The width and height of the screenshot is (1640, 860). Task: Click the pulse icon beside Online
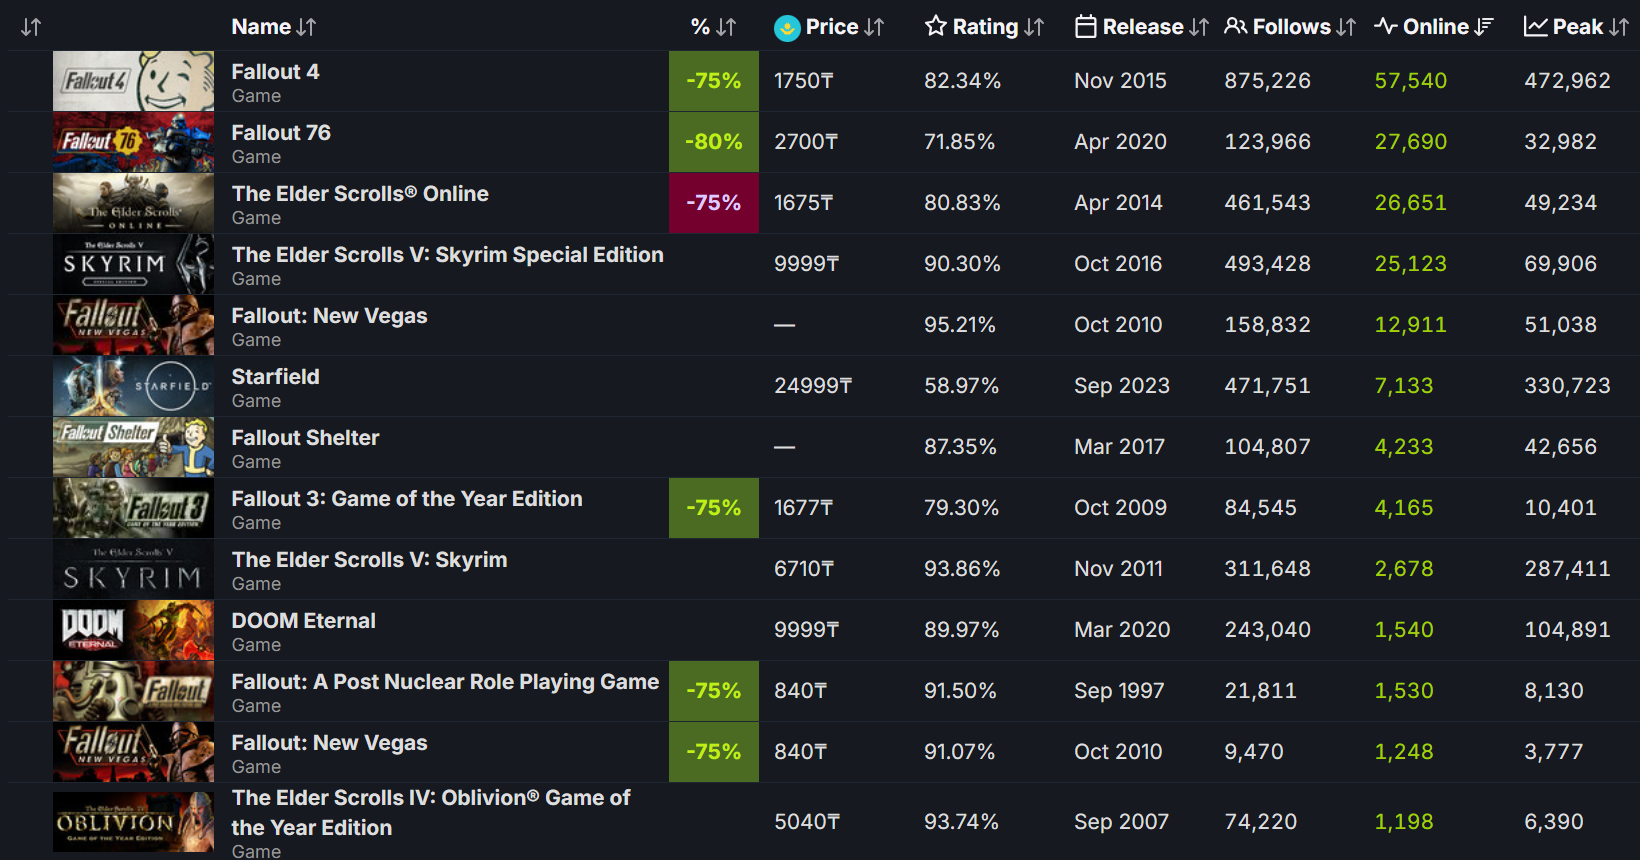[1385, 26]
